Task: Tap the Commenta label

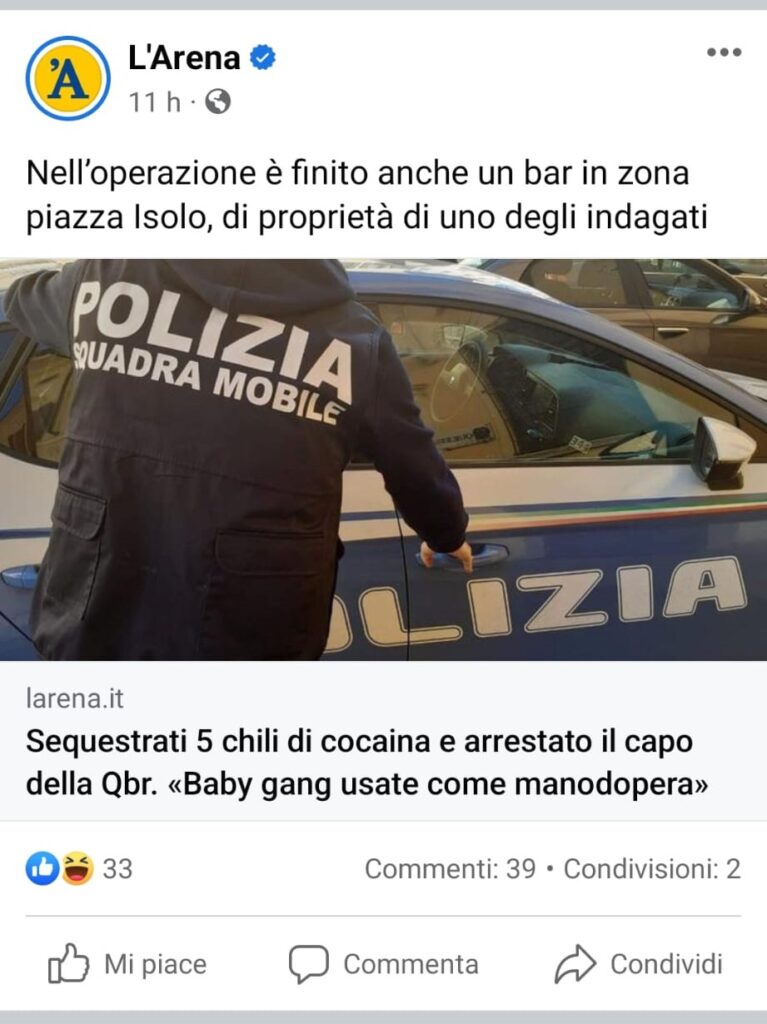Action: click(x=411, y=964)
